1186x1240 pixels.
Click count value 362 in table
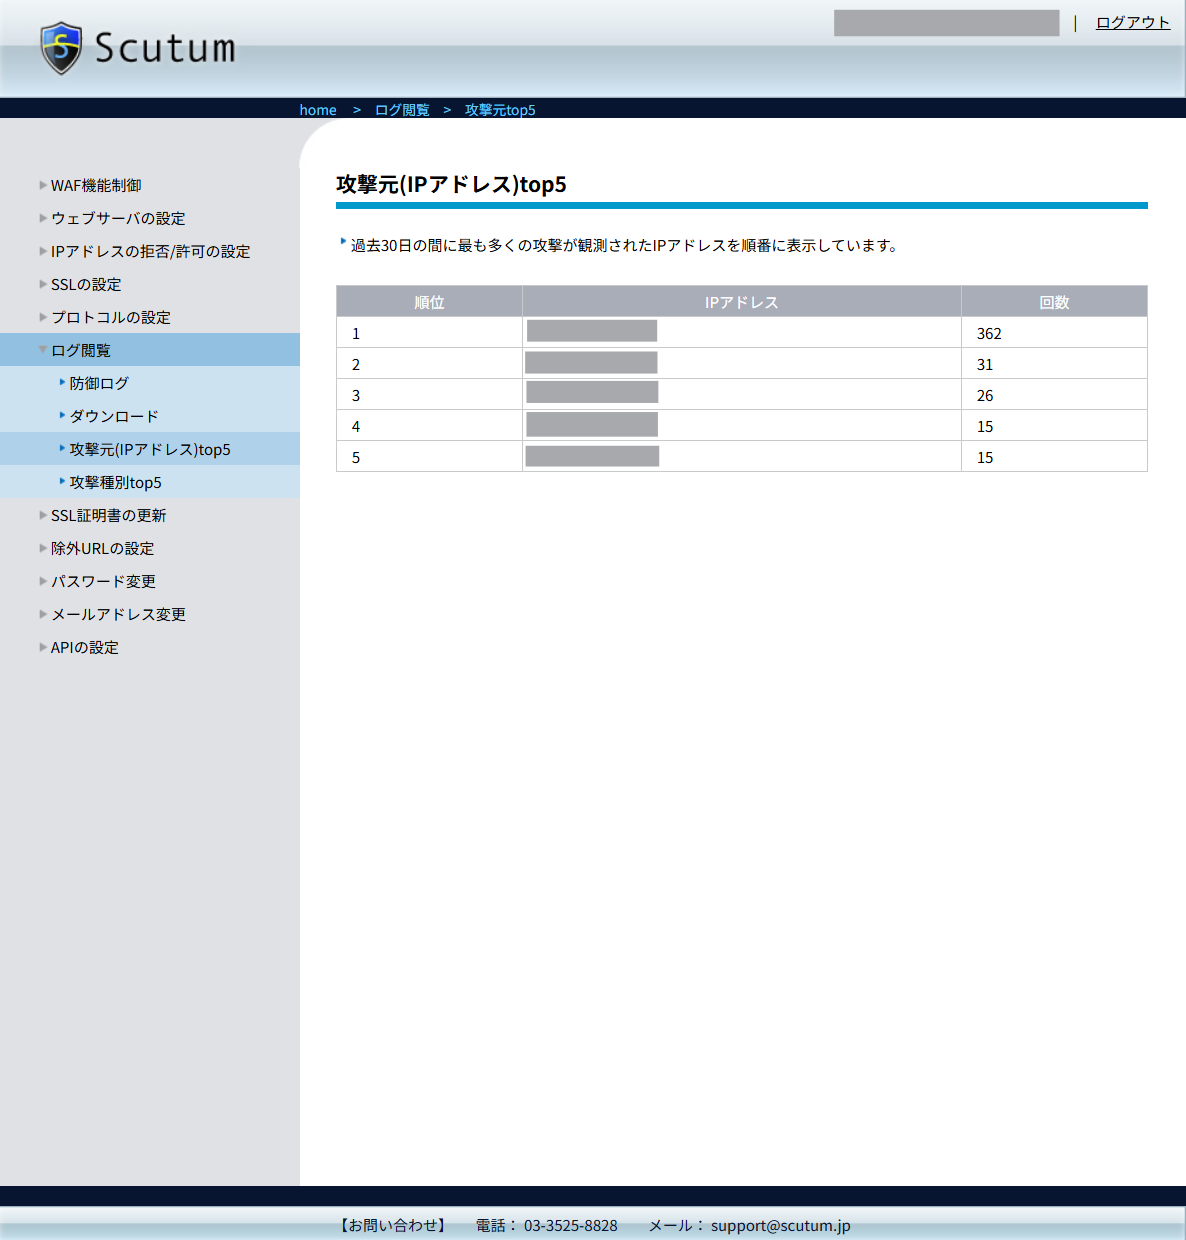(x=989, y=333)
